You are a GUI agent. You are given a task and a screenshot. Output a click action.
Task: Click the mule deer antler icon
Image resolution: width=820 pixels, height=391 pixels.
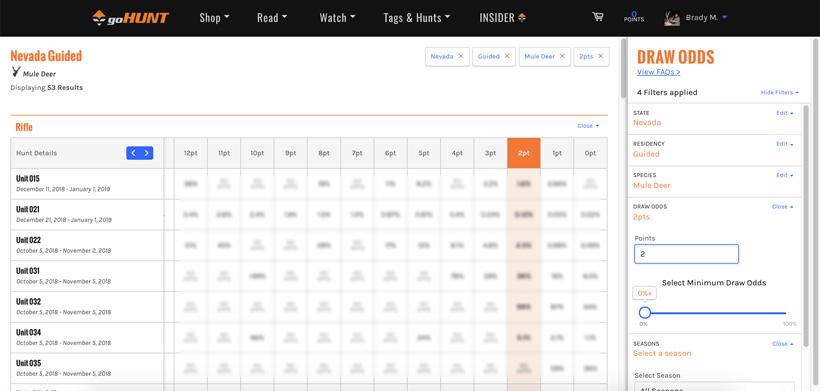16,72
